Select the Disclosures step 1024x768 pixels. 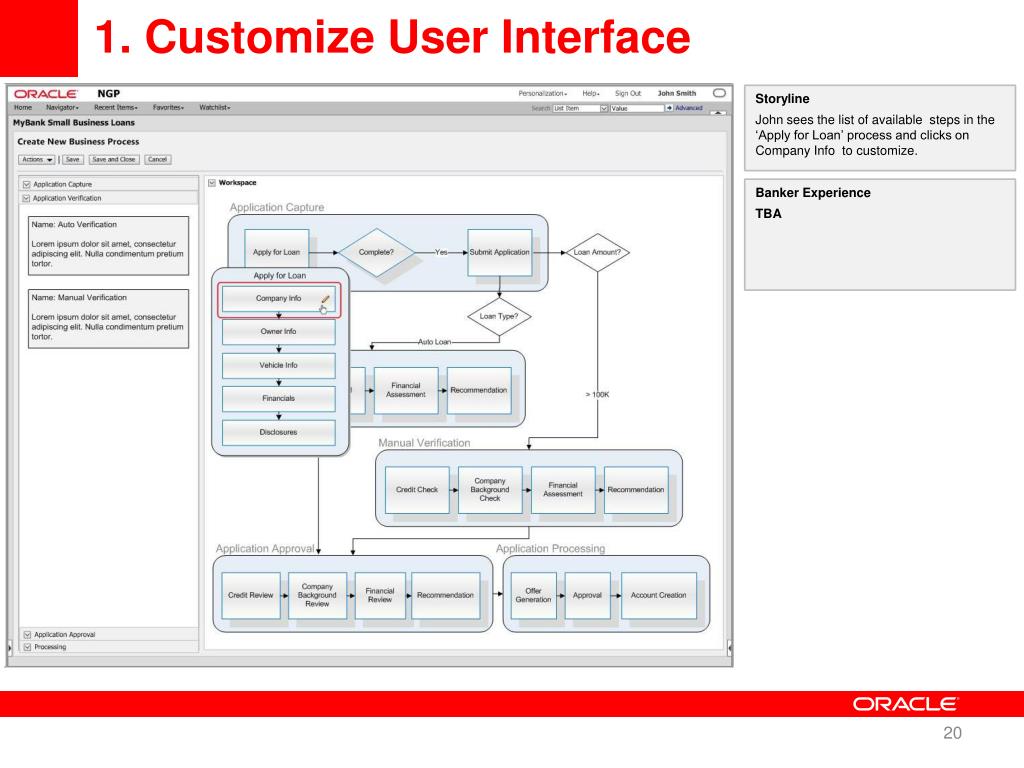point(279,432)
